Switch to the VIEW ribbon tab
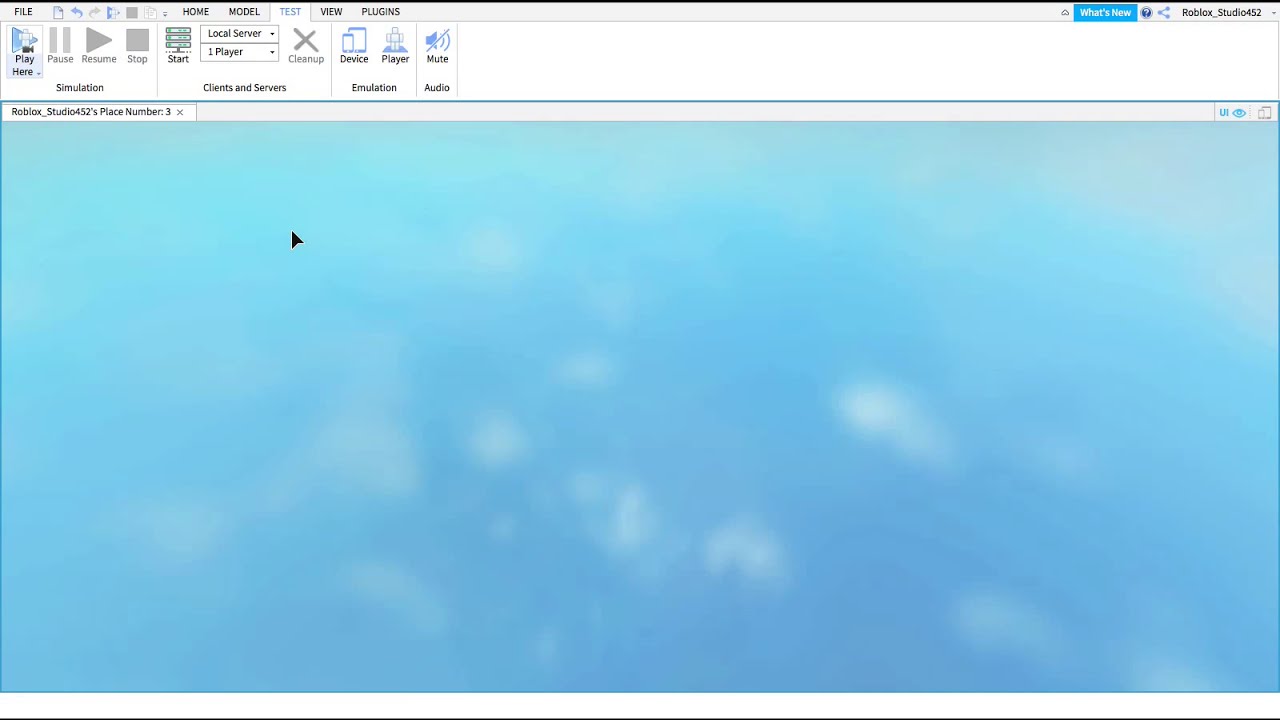Image resolution: width=1280 pixels, height=720 pixels. point(331,12)
